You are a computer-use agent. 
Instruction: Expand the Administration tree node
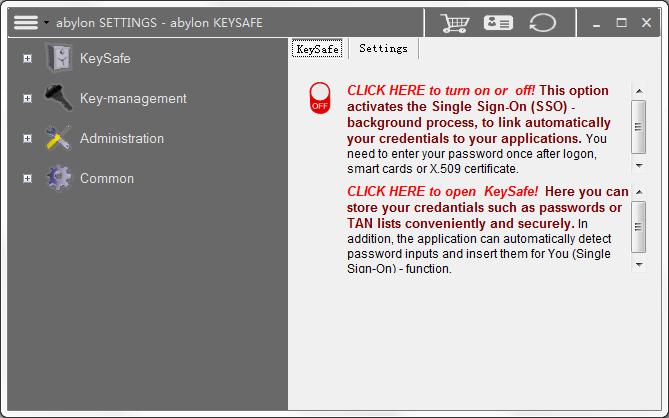coord(27,139)
